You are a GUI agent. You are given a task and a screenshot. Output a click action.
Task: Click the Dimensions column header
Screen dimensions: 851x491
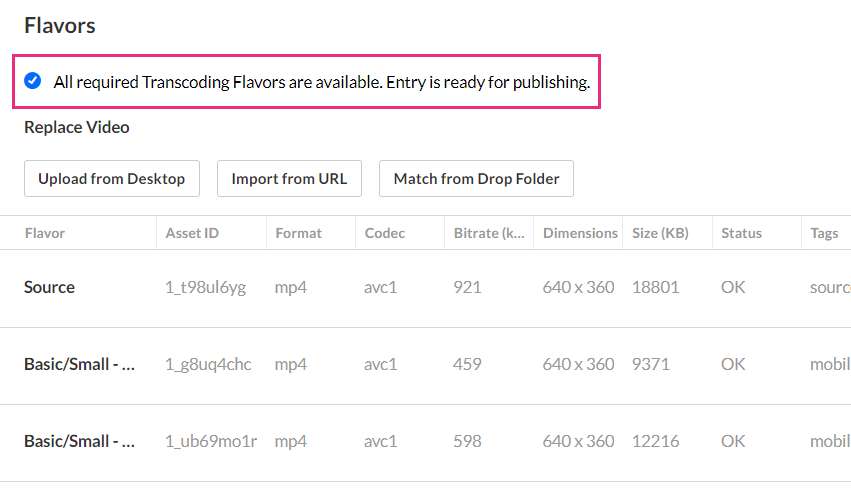(580, 233)
